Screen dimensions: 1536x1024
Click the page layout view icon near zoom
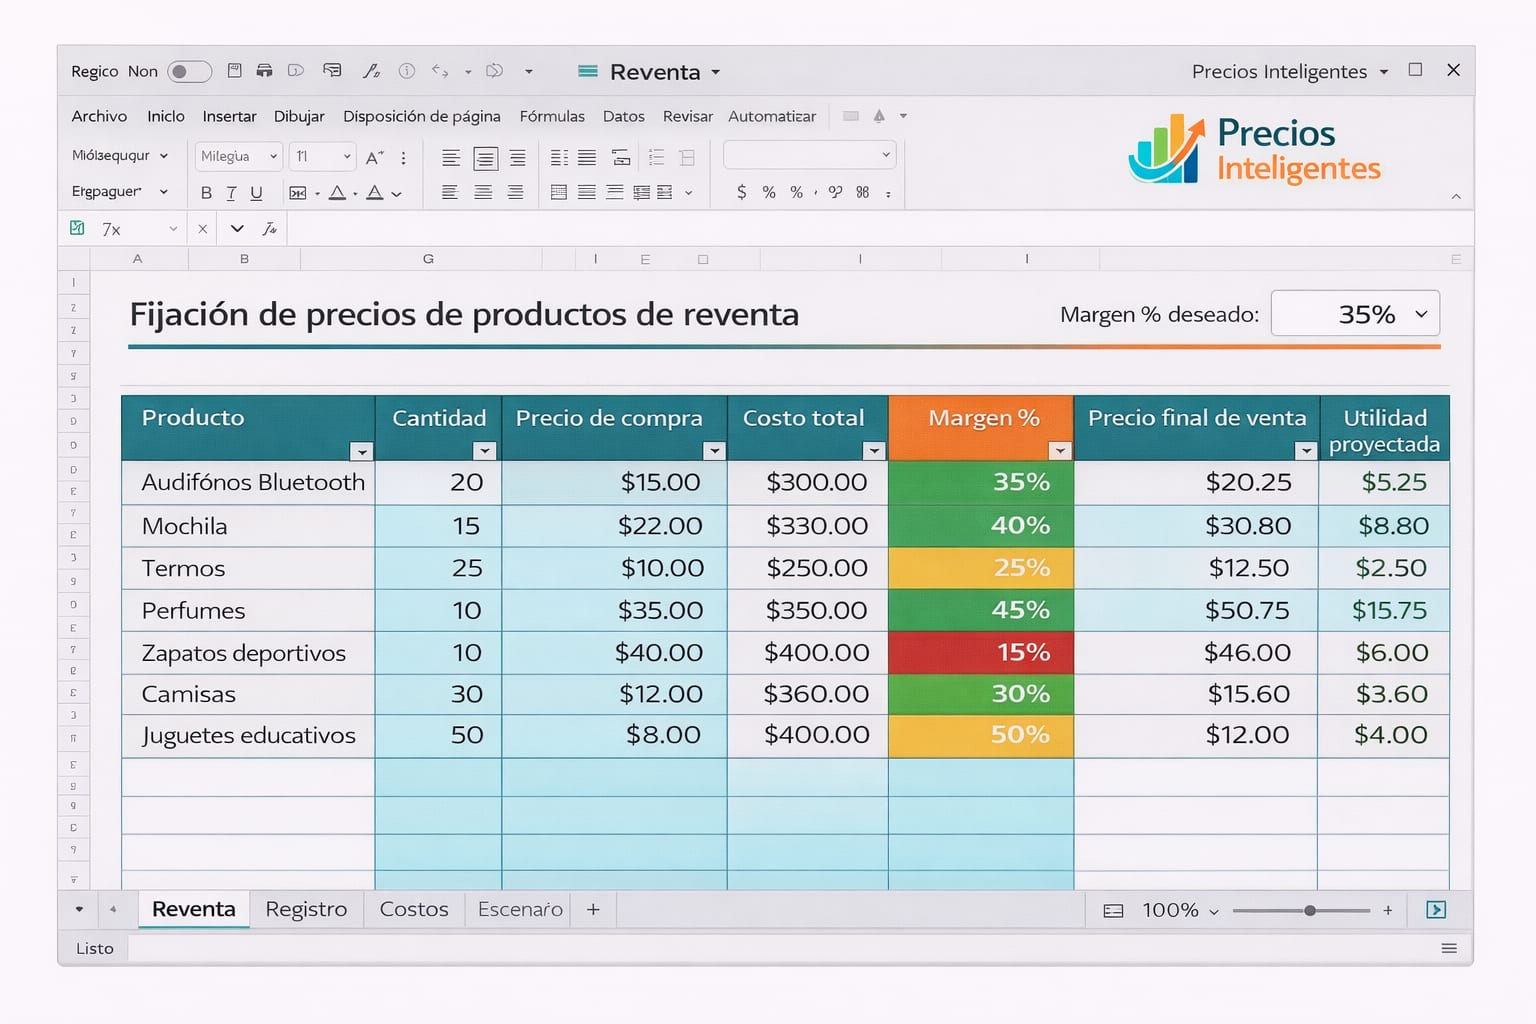(x=1113, y=910)
